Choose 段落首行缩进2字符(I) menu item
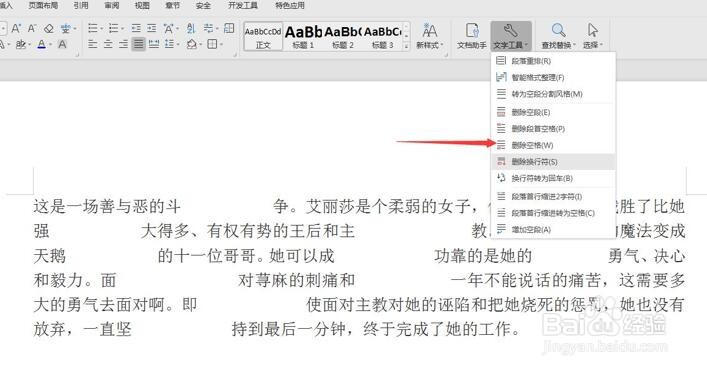 [x=553, y=197]
